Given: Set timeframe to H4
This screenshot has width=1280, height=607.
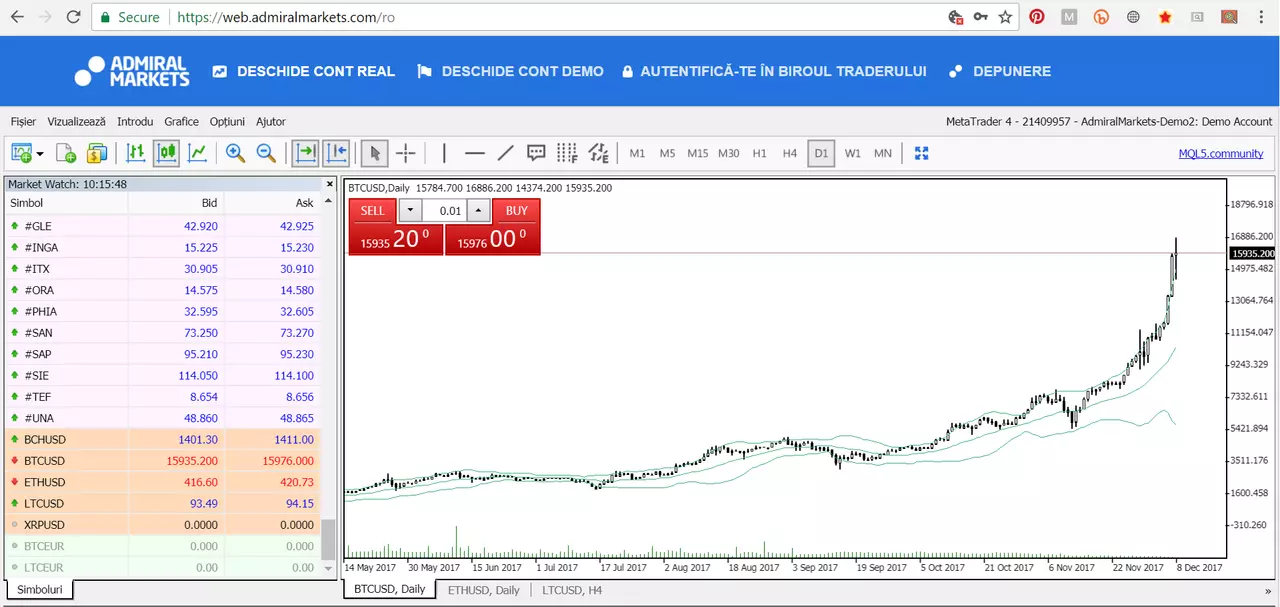Looking at the screenshot, I should (x=790, y=153).
